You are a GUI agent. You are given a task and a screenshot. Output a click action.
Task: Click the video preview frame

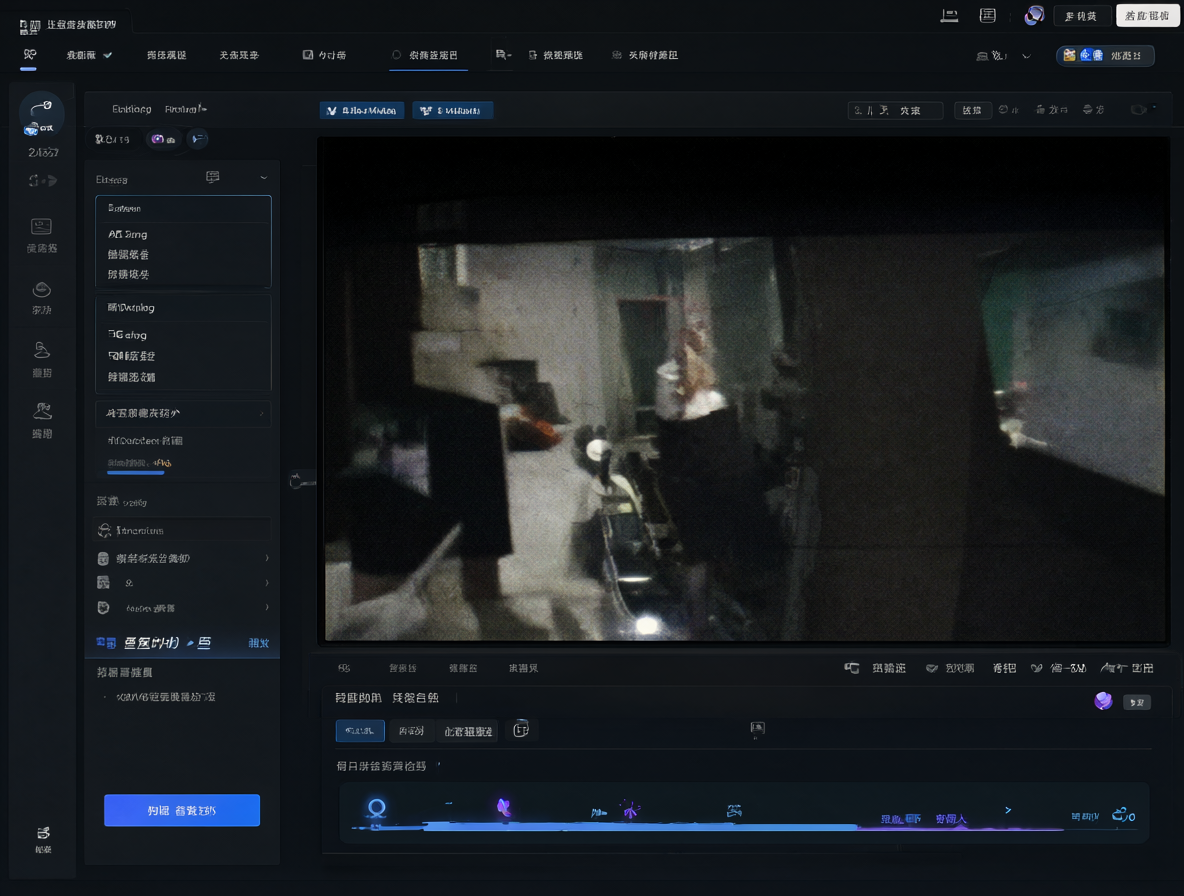point(745,391)
